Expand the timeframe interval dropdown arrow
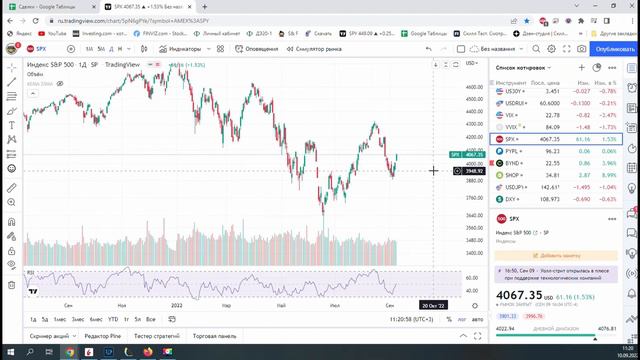640x360 pixels. tap(129, 49)
